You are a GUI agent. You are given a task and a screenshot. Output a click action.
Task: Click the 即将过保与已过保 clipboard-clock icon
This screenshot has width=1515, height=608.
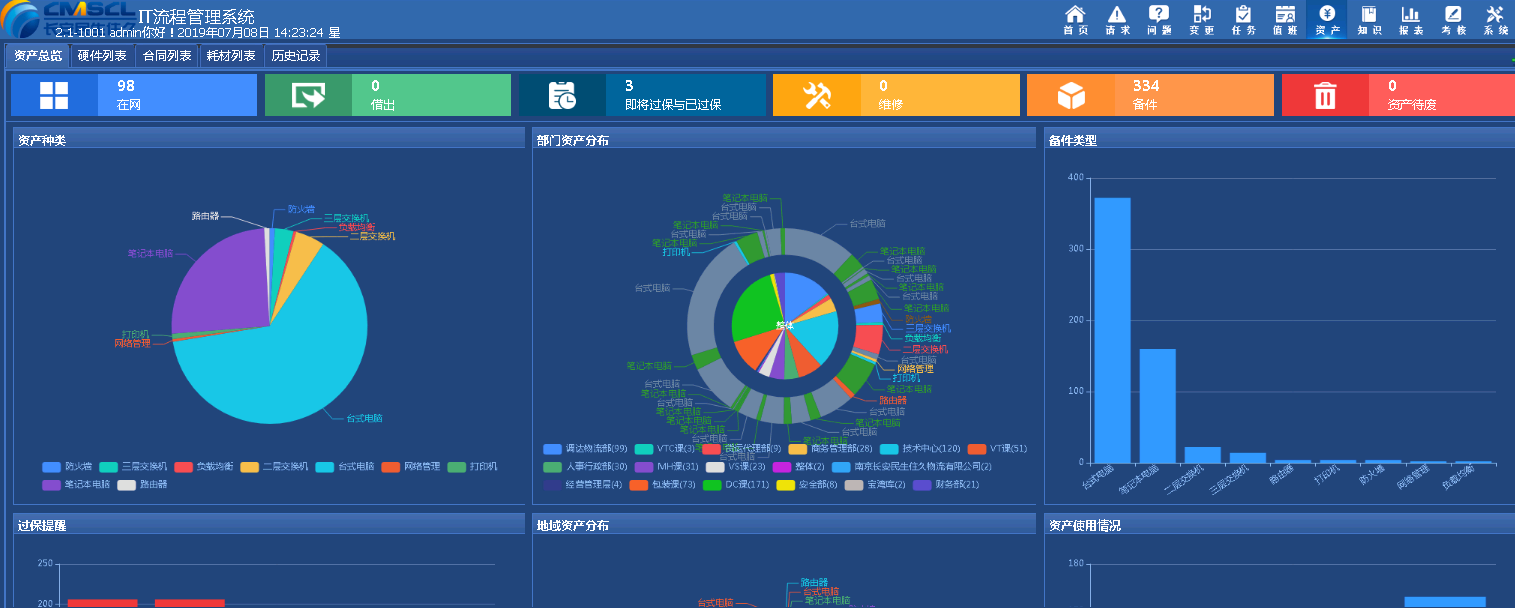pos(562,95)
